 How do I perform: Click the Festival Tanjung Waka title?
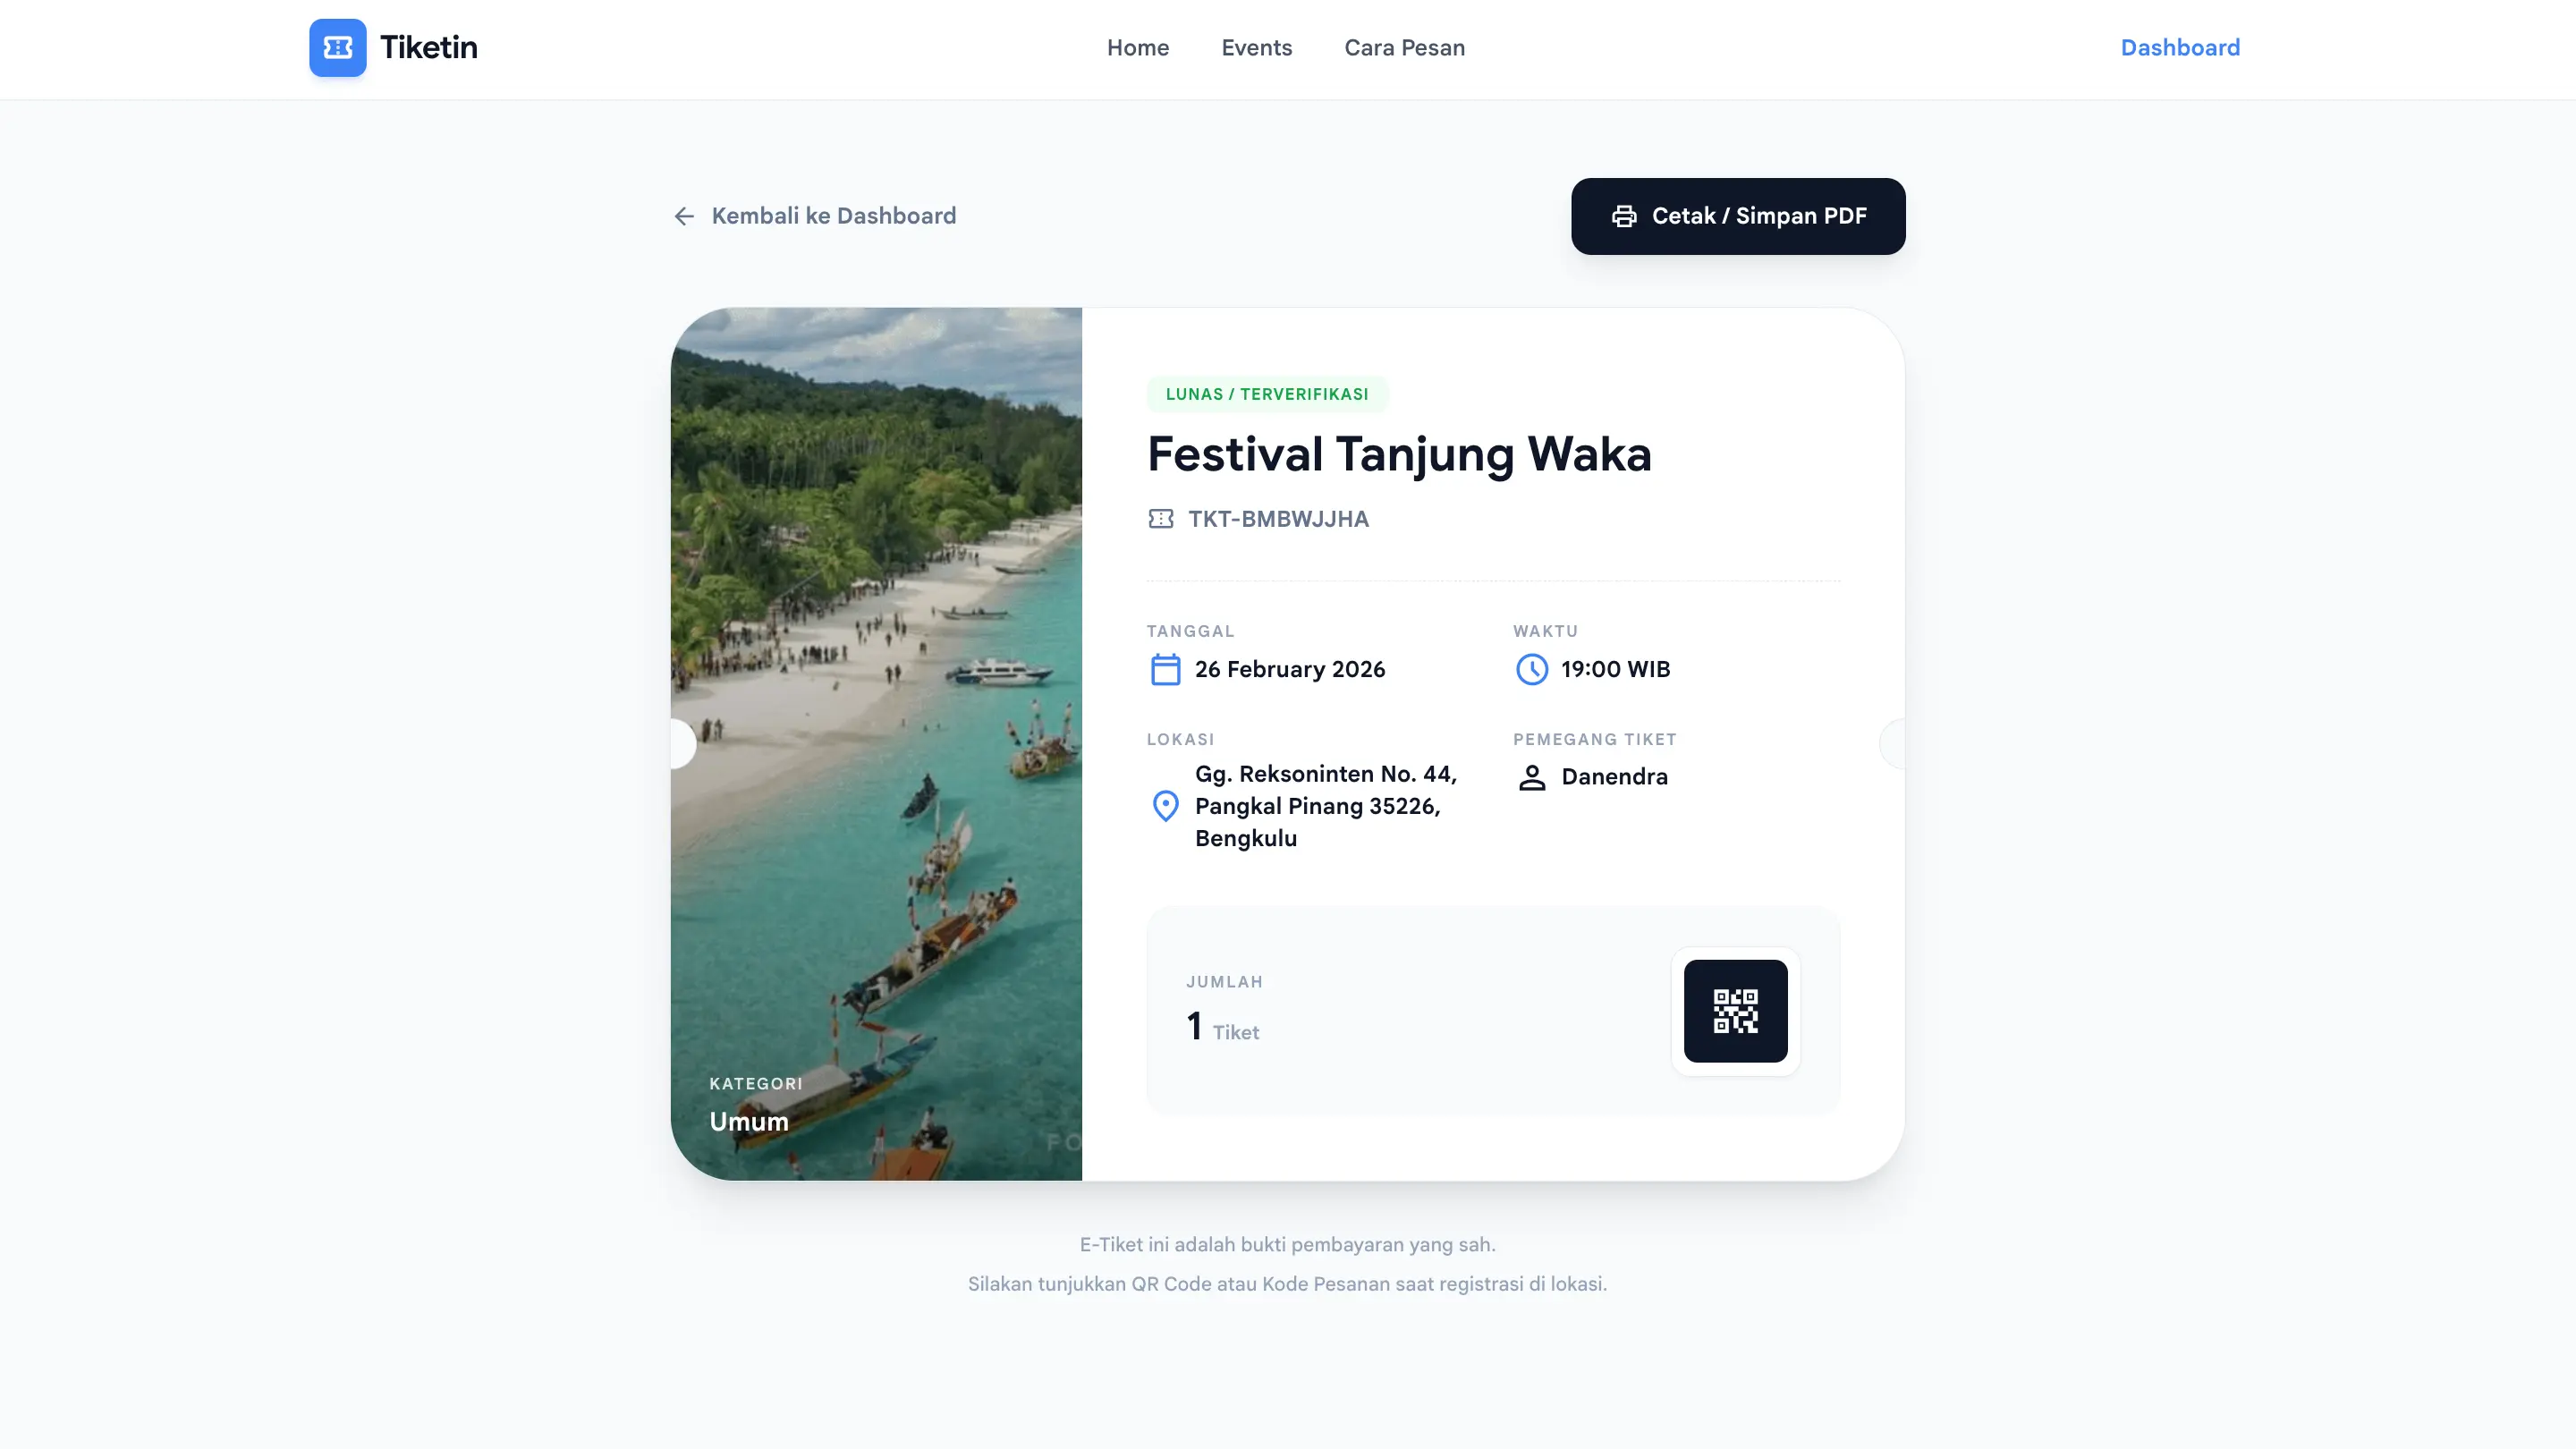[x=1399, y=455]
